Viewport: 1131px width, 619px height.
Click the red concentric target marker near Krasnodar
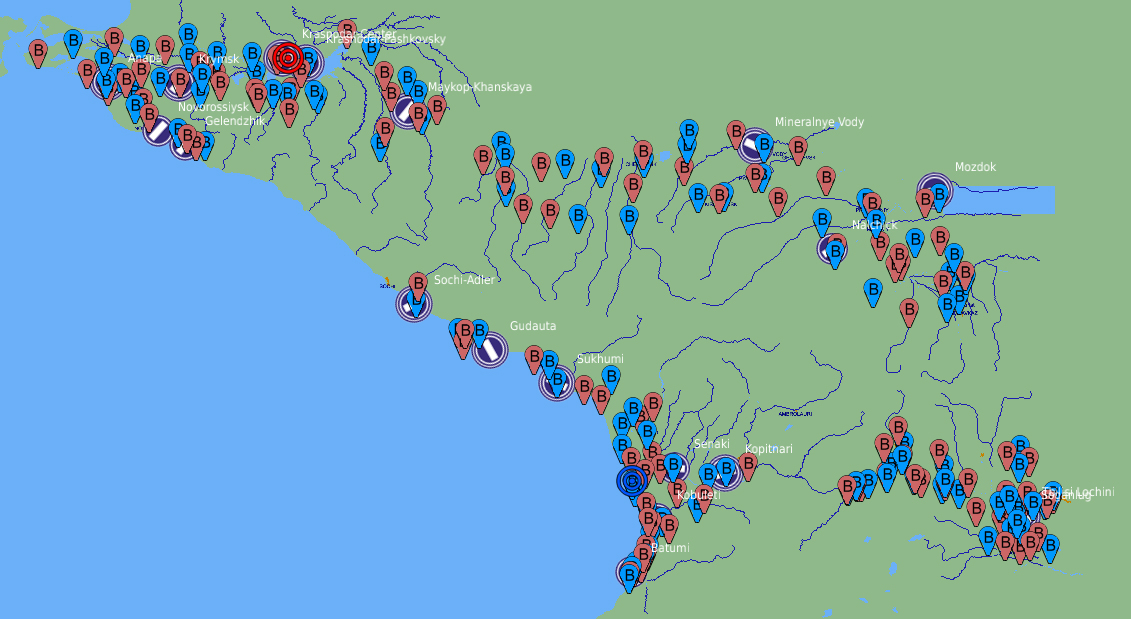click(287, 58)
